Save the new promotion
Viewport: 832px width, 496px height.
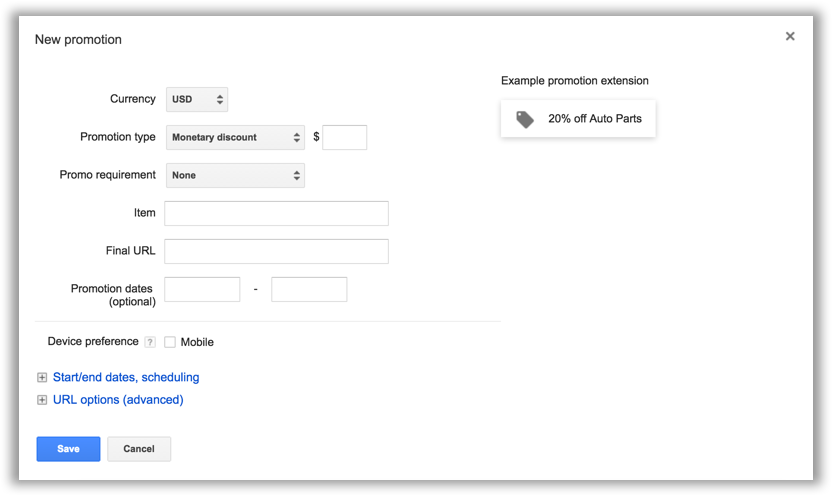pos(68,449)
